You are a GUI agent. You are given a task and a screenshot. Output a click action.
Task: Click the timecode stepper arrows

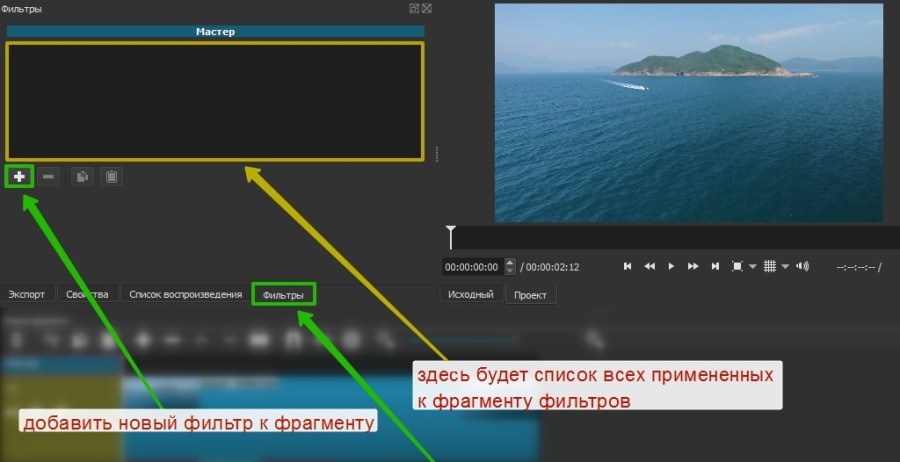click(510, 267)
